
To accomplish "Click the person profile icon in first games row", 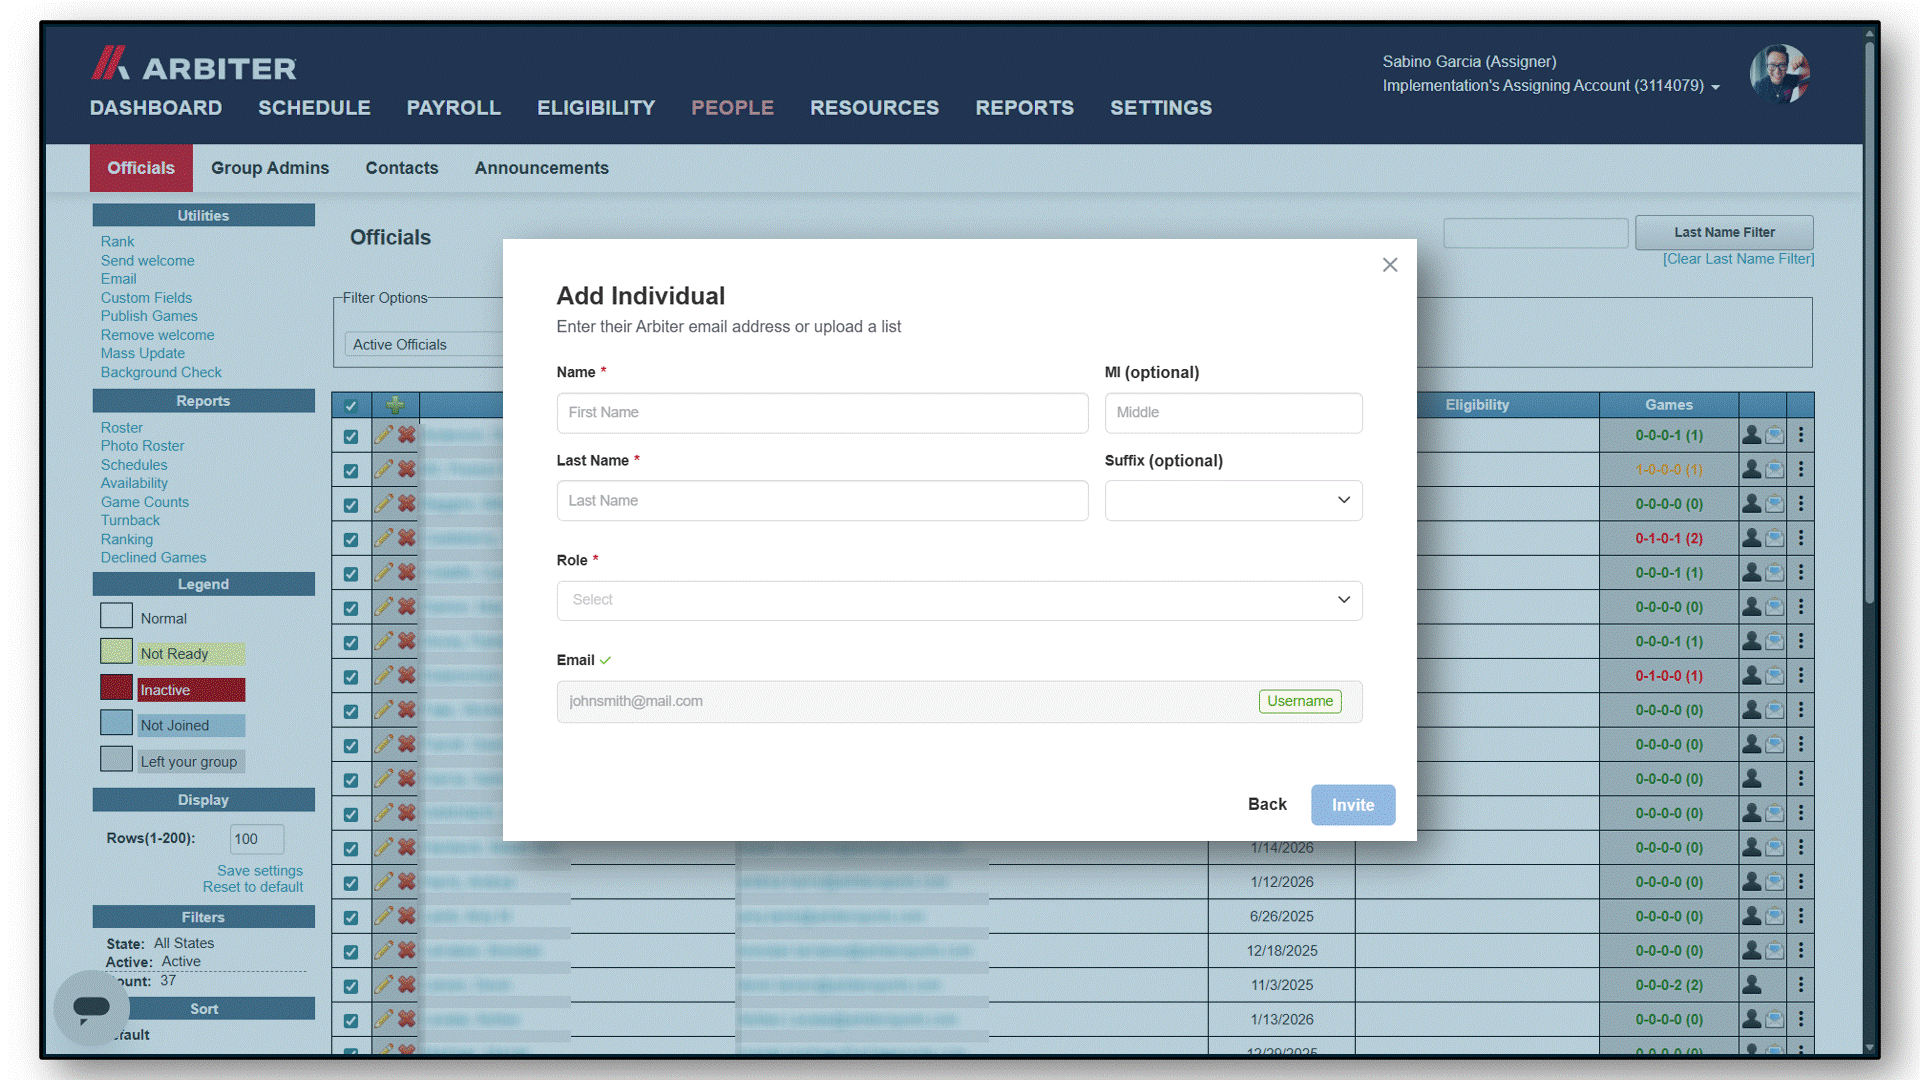I will (x=1751, y=435).
